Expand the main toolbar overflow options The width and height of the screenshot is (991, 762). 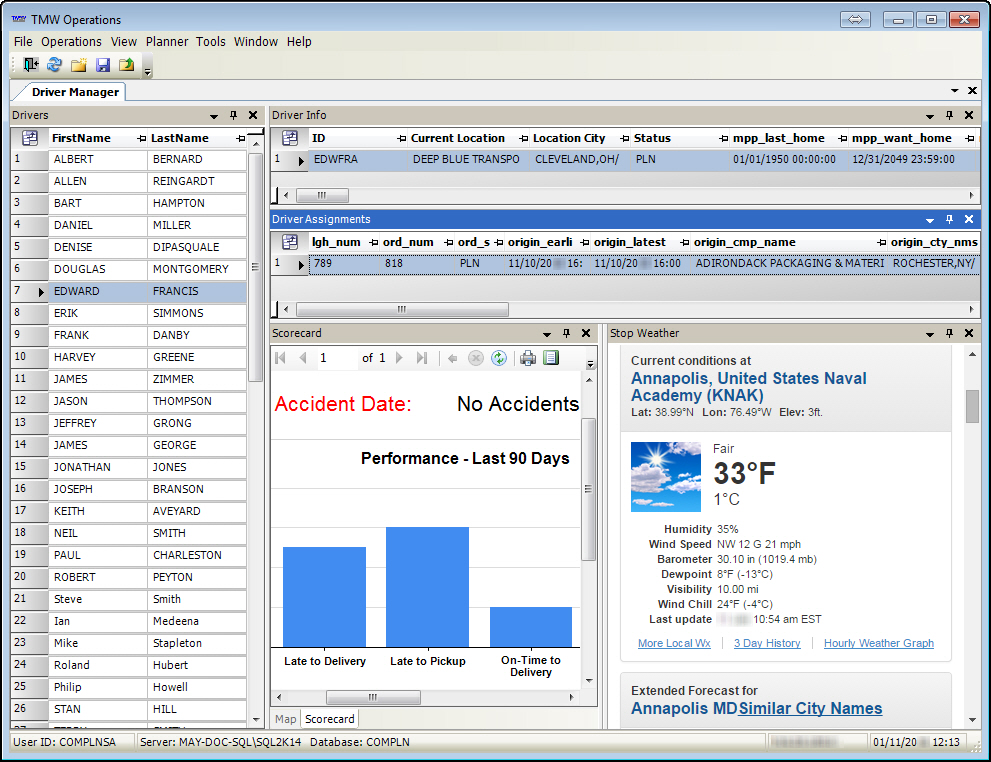(x=148, y=70)
